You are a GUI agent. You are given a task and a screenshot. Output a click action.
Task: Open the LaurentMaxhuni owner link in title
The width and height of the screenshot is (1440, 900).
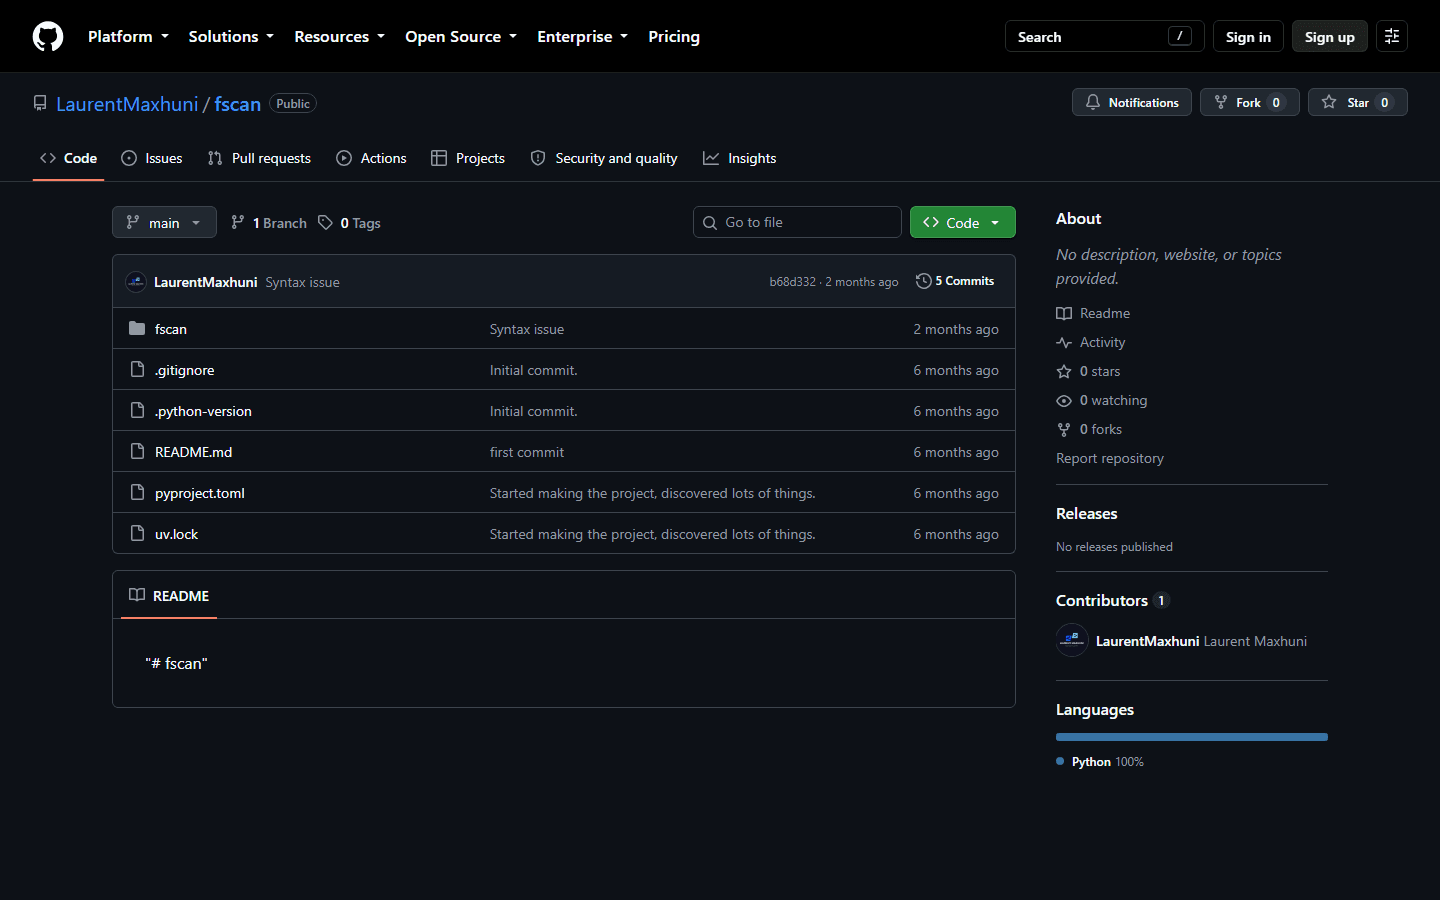[x=127, y=104]
